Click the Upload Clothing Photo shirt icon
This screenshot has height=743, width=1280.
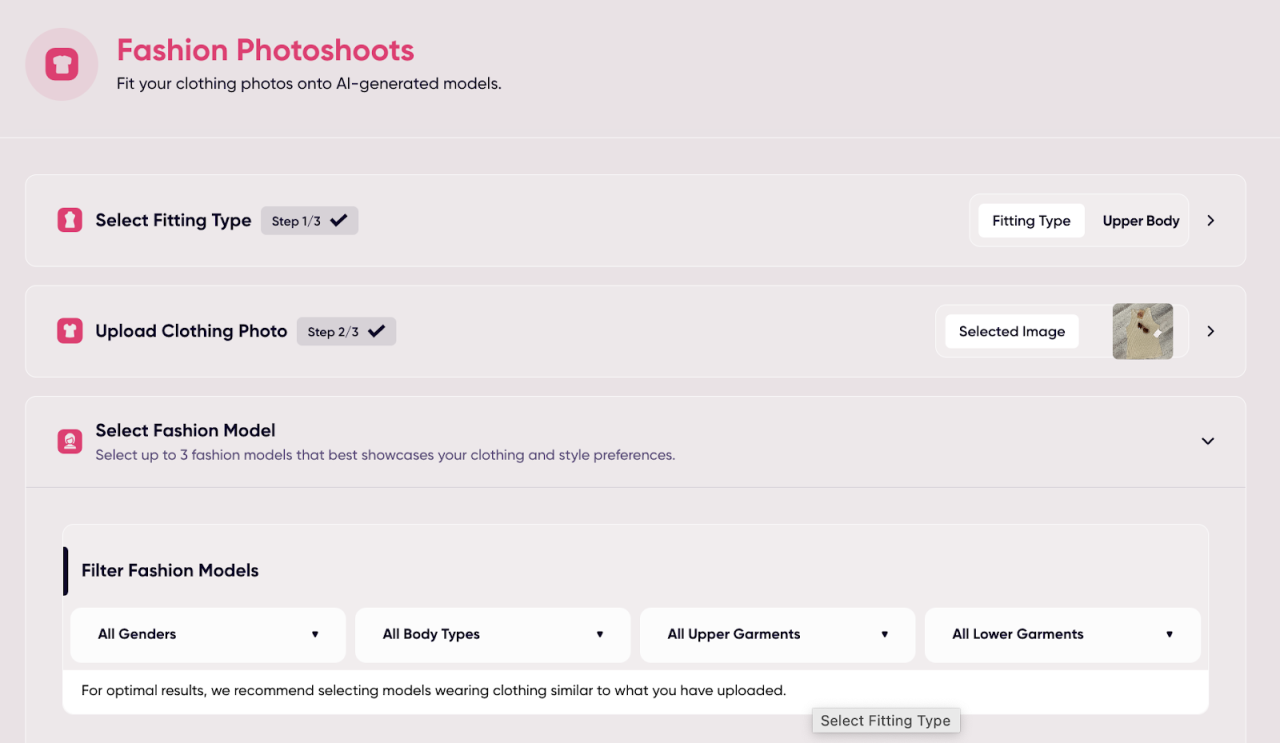70,331
